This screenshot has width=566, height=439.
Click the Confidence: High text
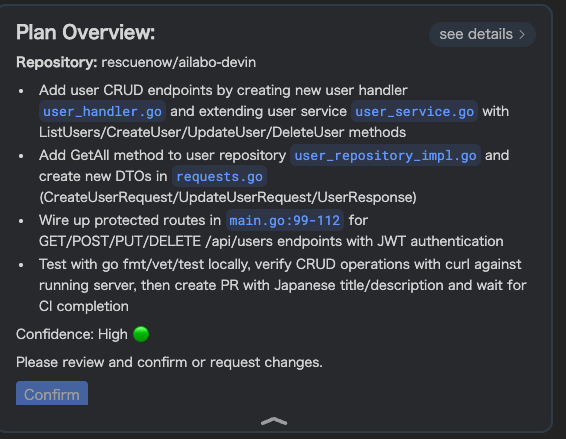coord(71,334)
